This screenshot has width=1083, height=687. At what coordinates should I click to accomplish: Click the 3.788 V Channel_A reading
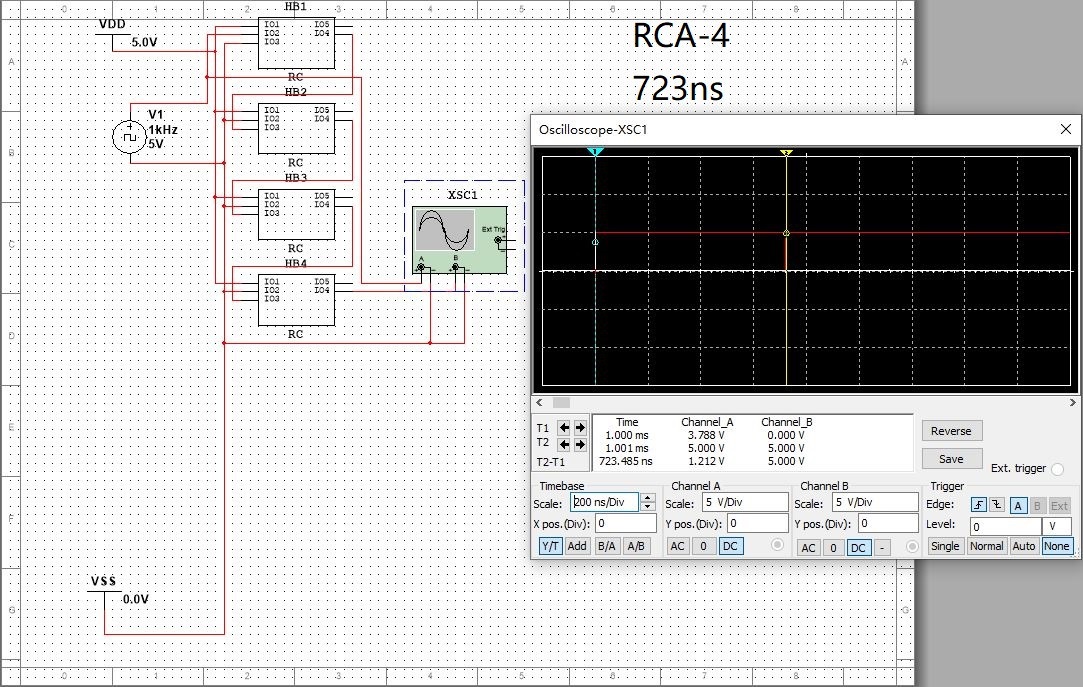706,435
